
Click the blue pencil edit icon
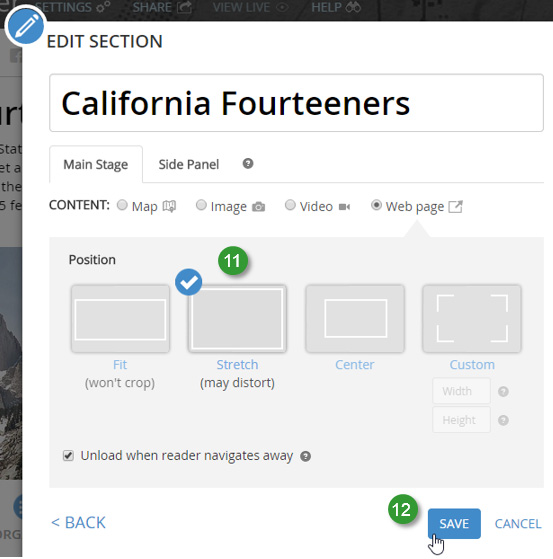click(x=26, y=26)
